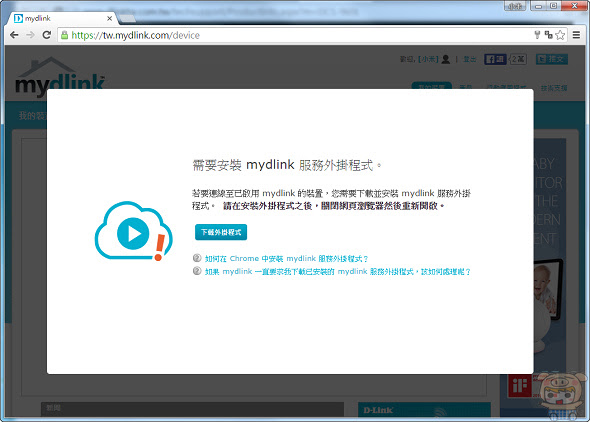590x422 pixels.
Task: Open link about repeated plugin download requests
Action: click(338, 271)
